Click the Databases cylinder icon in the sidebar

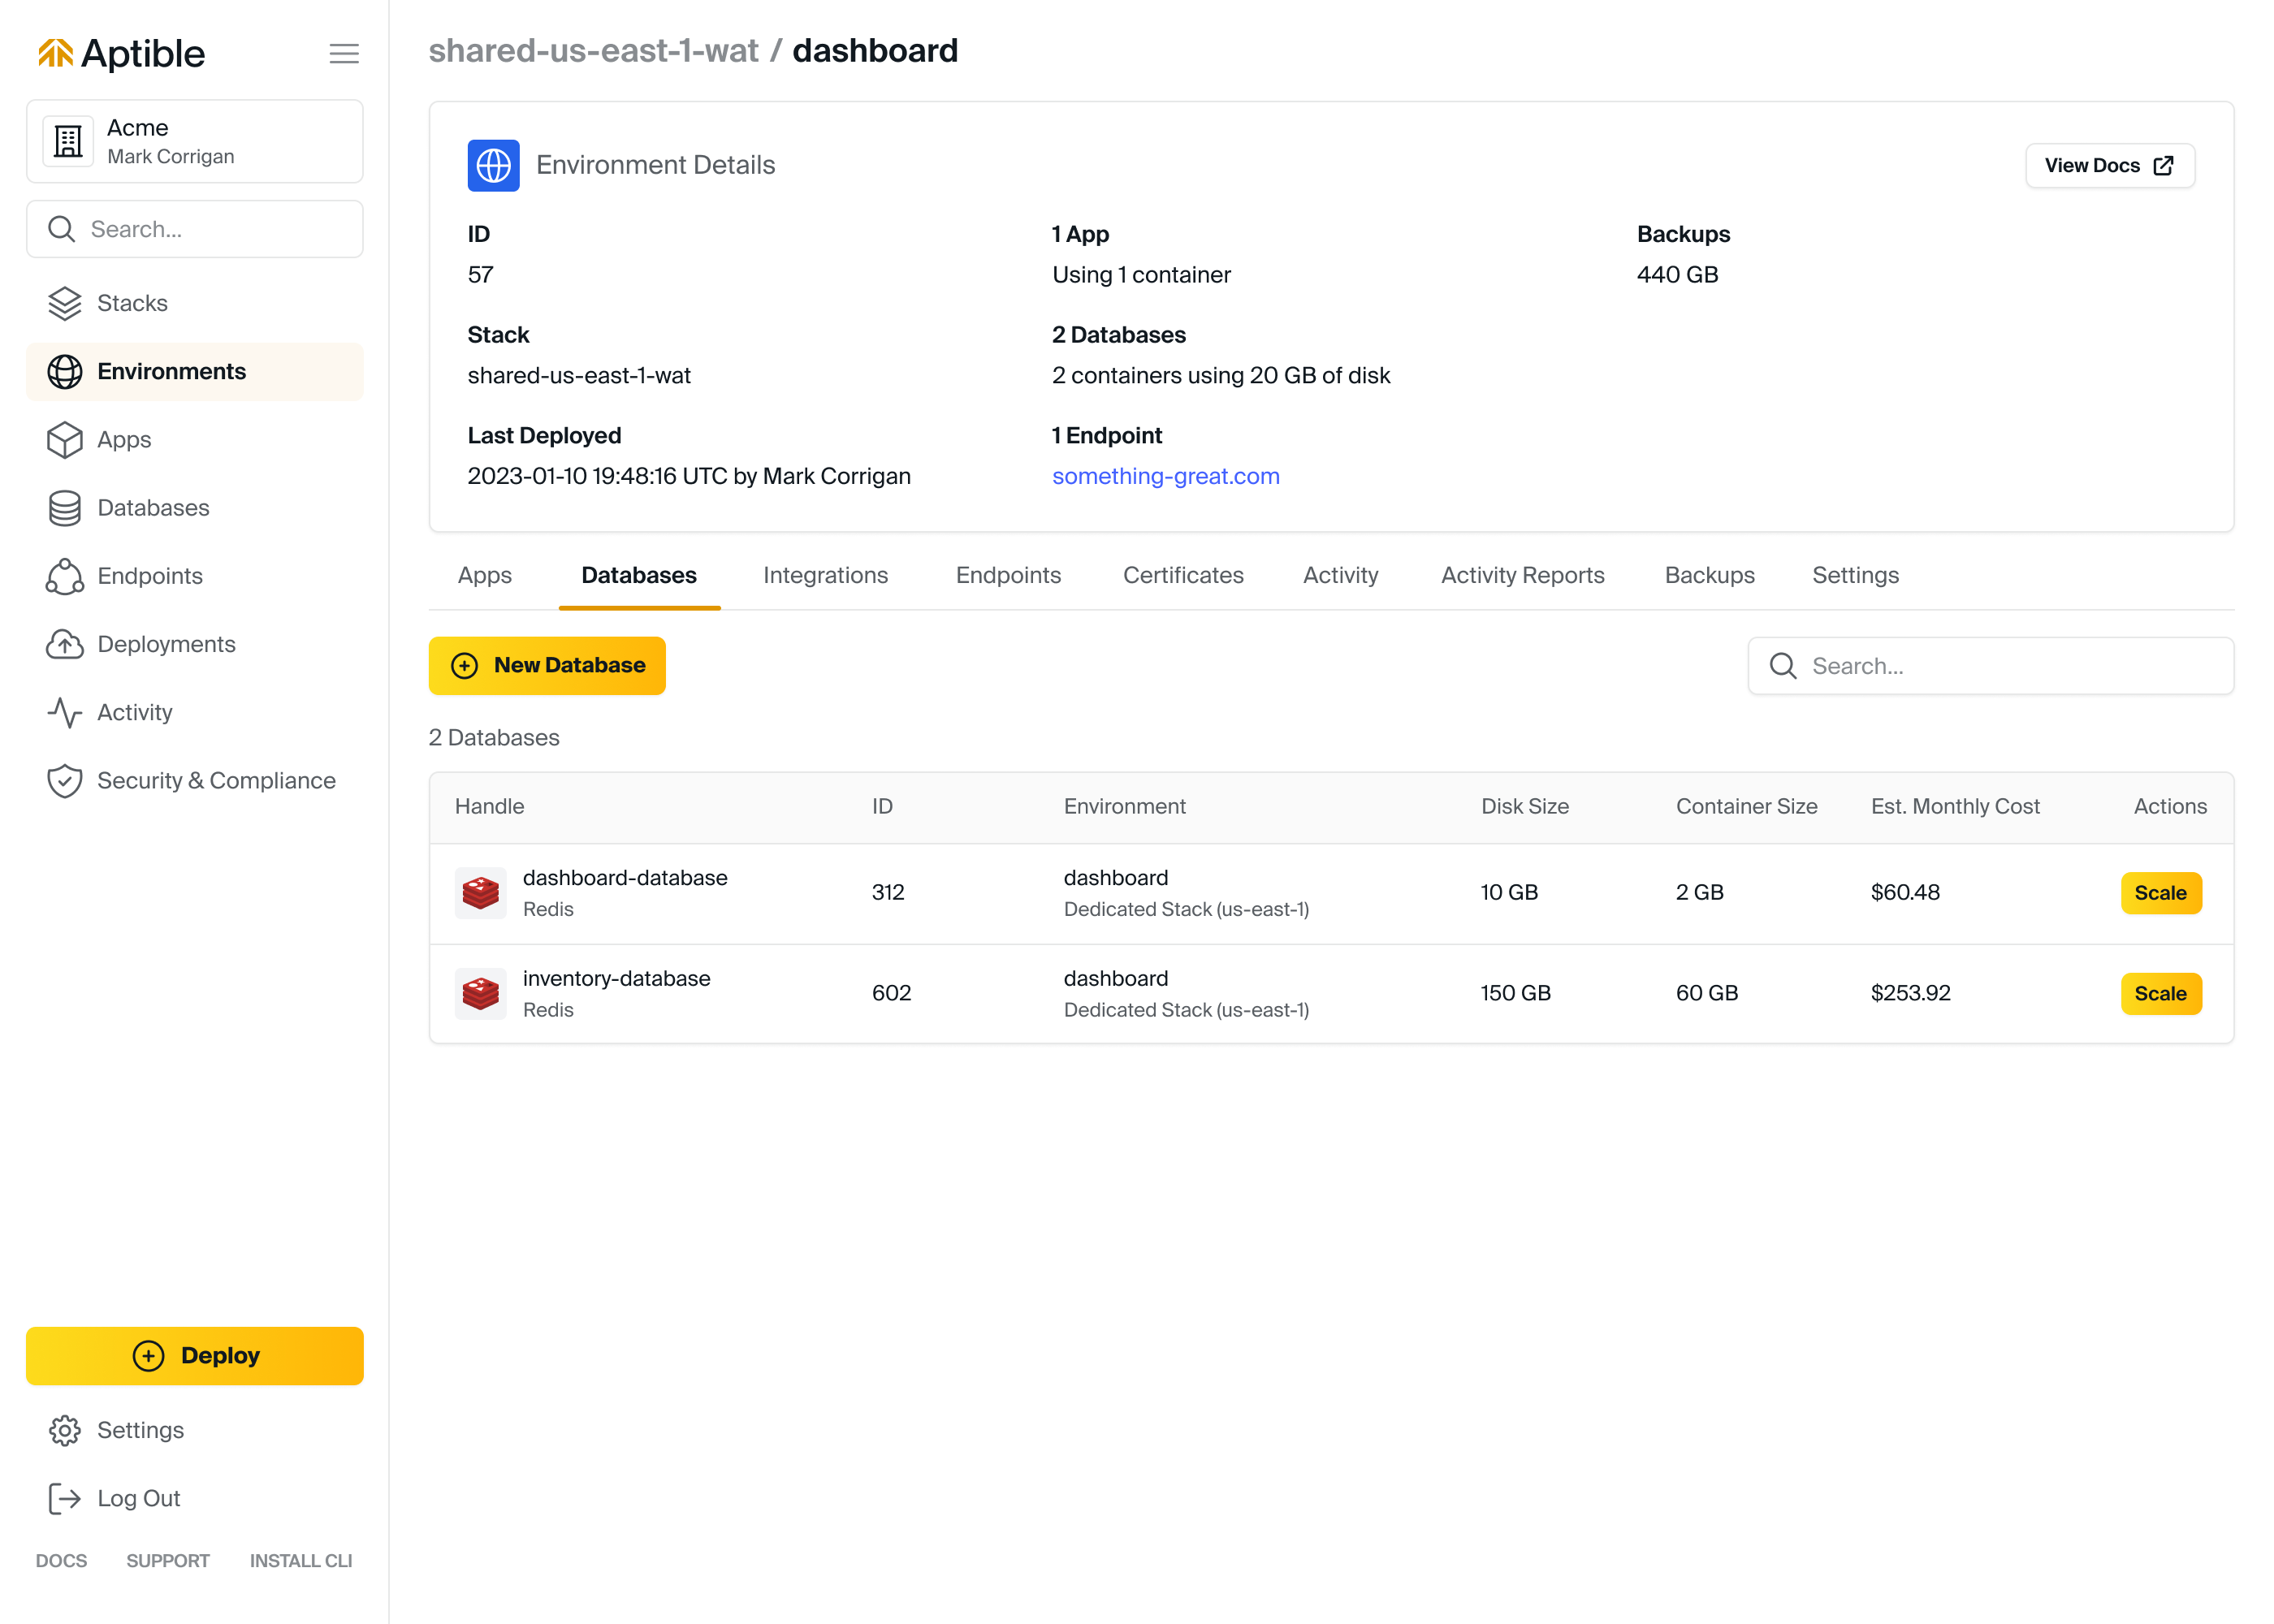point(64,508)
